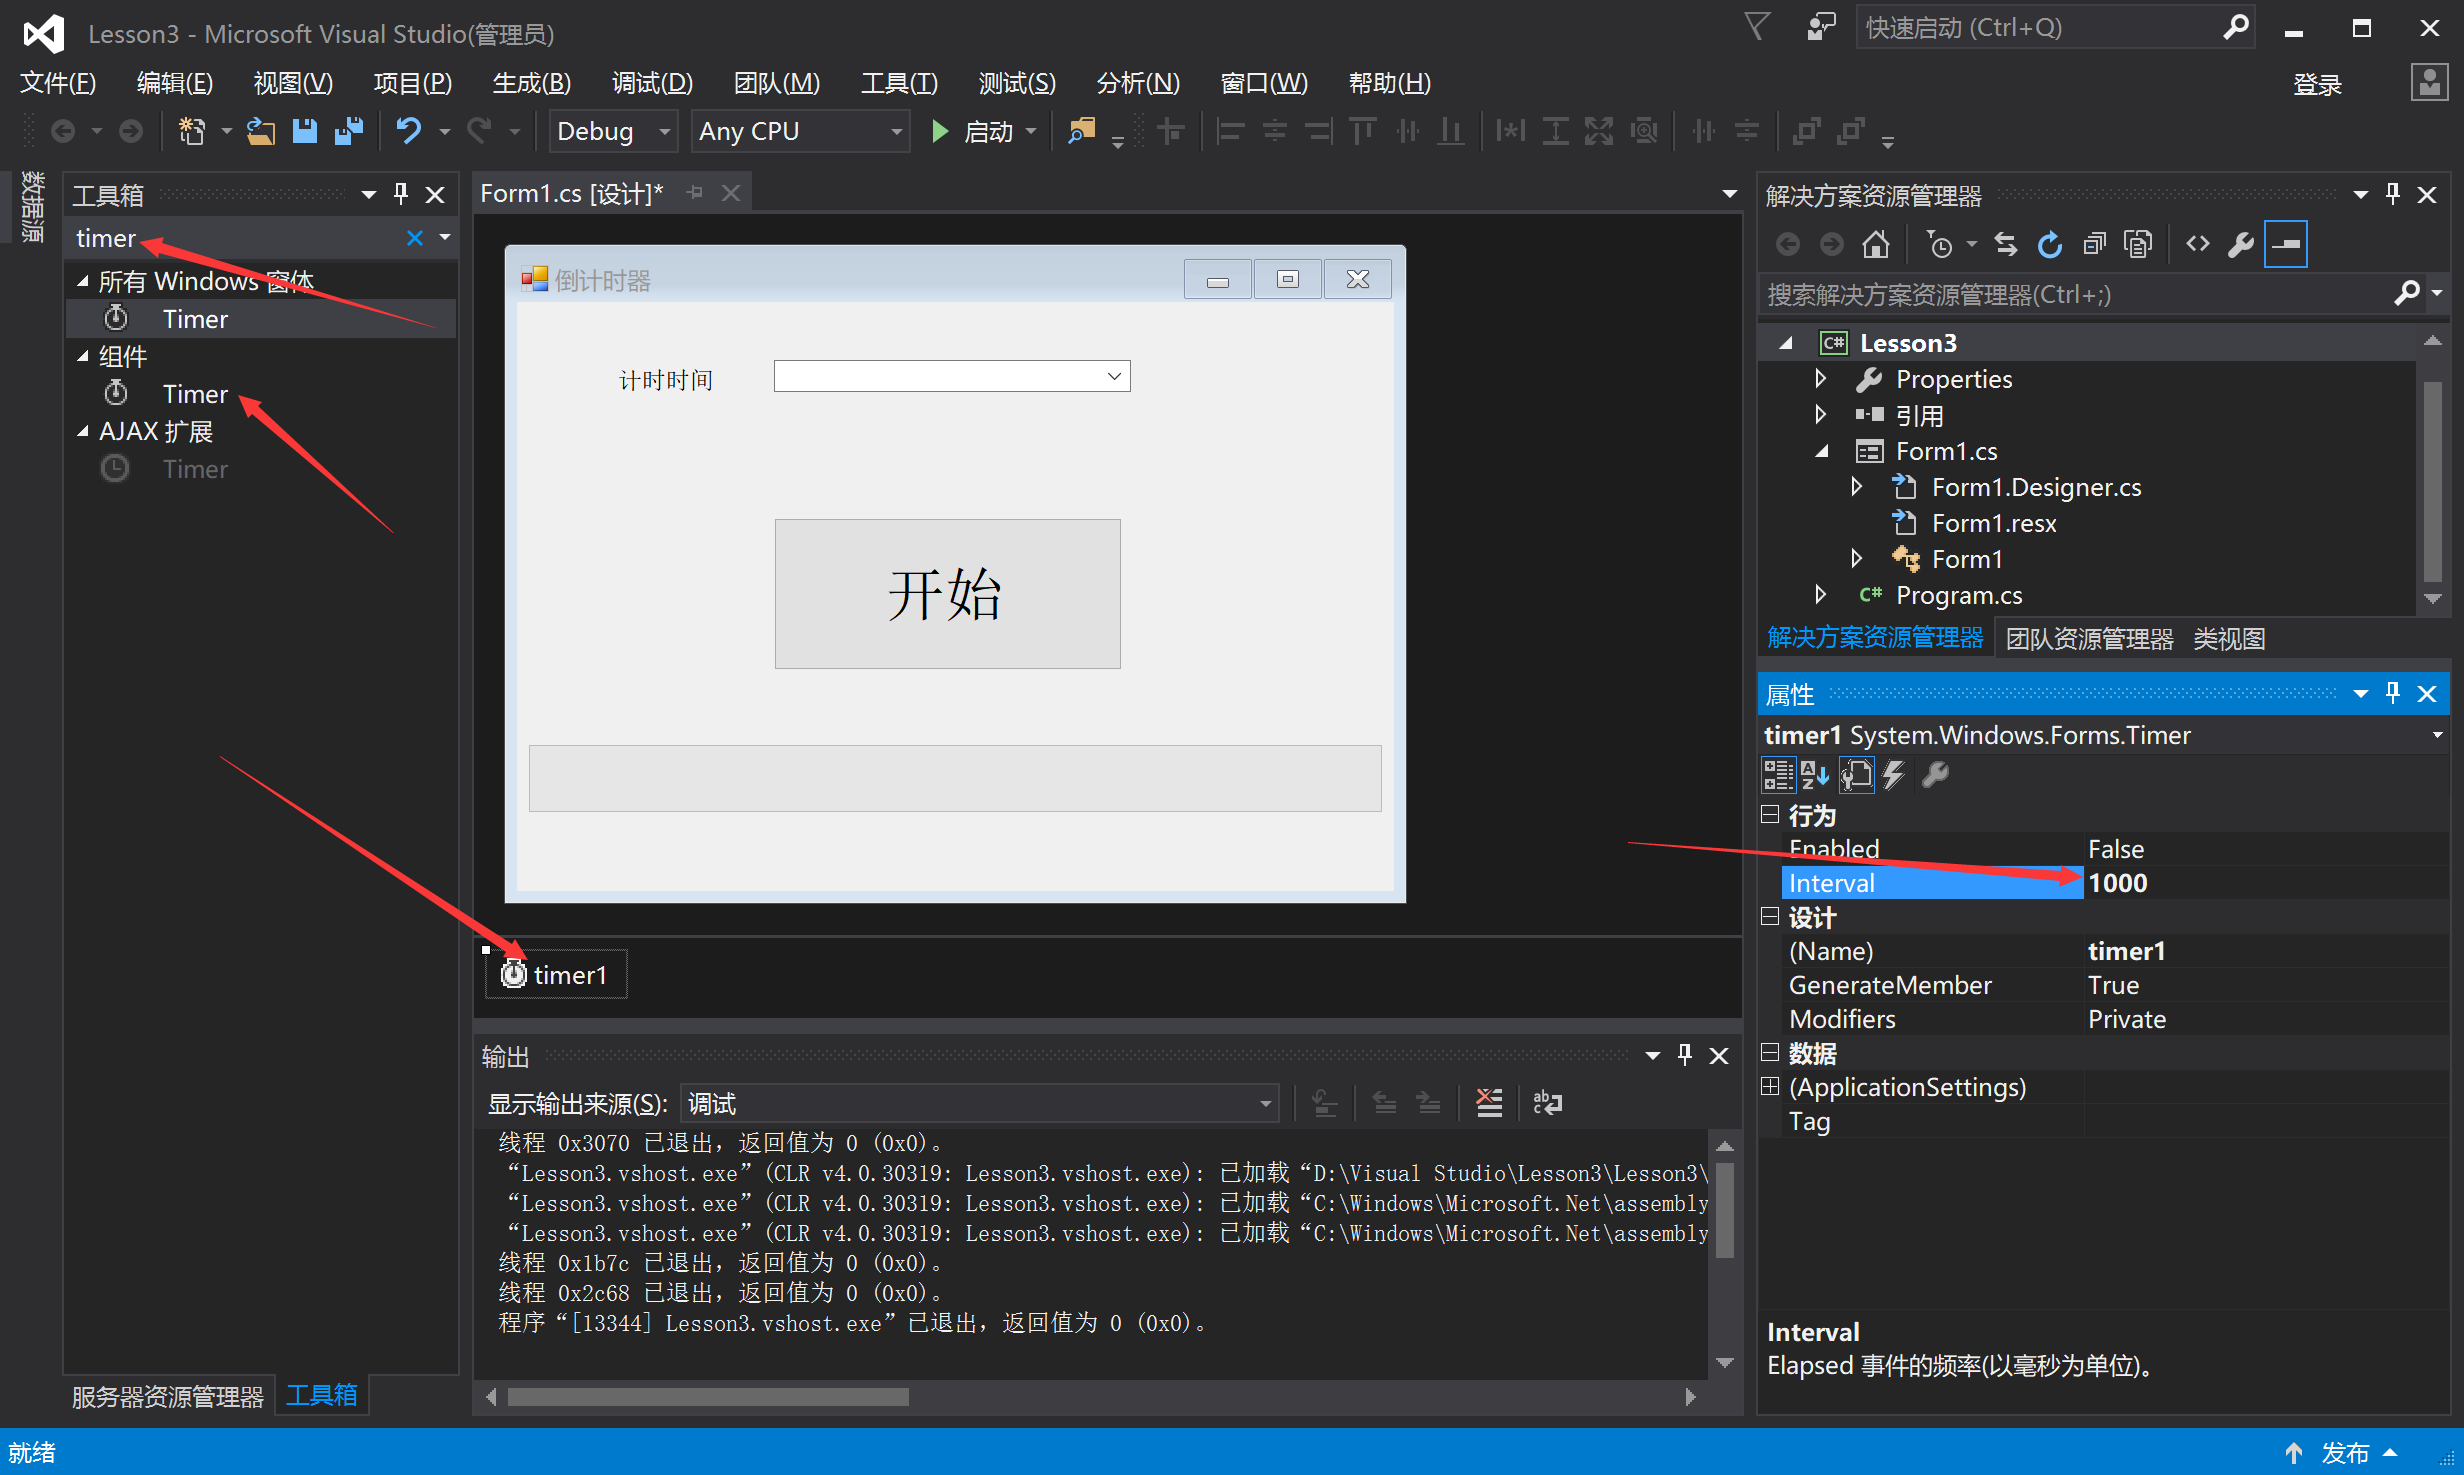Click the Save file toolbar icon
This screenshot has height=1475, width=2464.
(x=304, y=131)
